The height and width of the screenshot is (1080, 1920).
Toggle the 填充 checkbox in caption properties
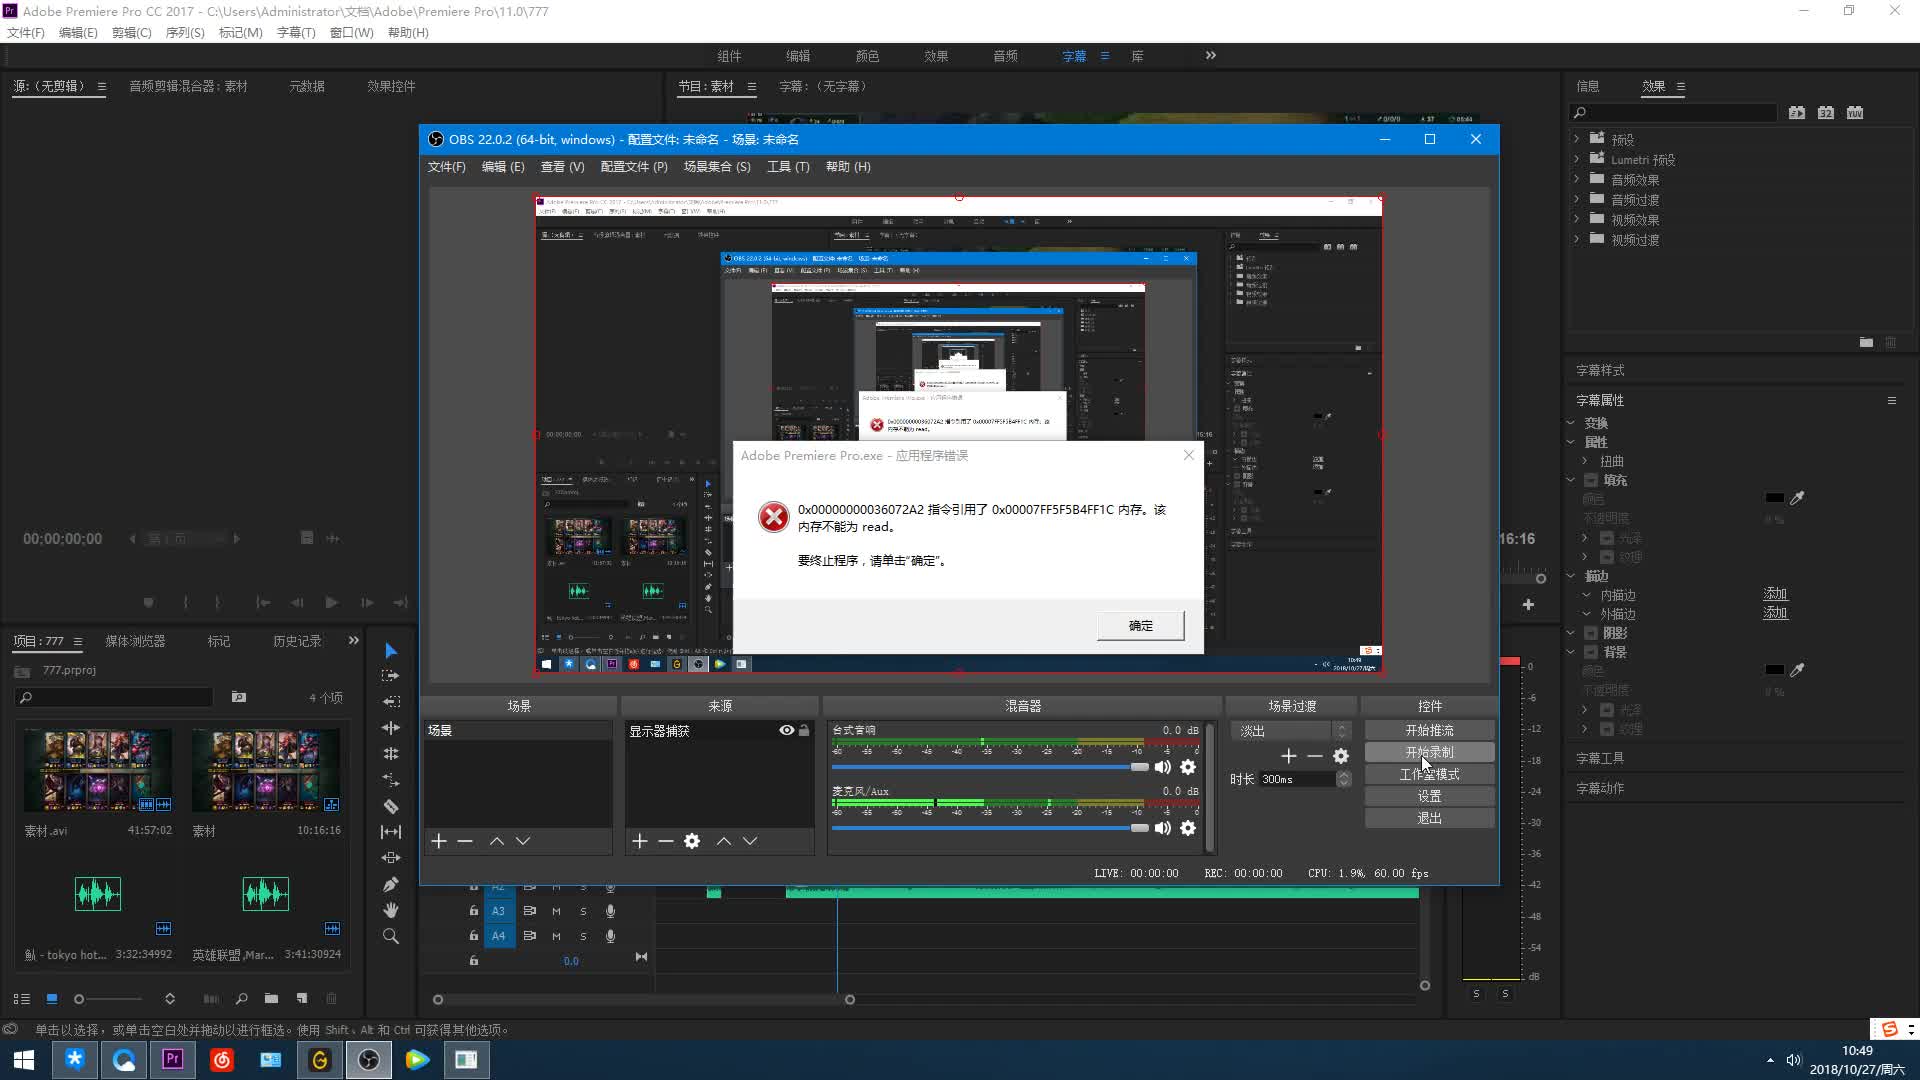[1591, 480]
